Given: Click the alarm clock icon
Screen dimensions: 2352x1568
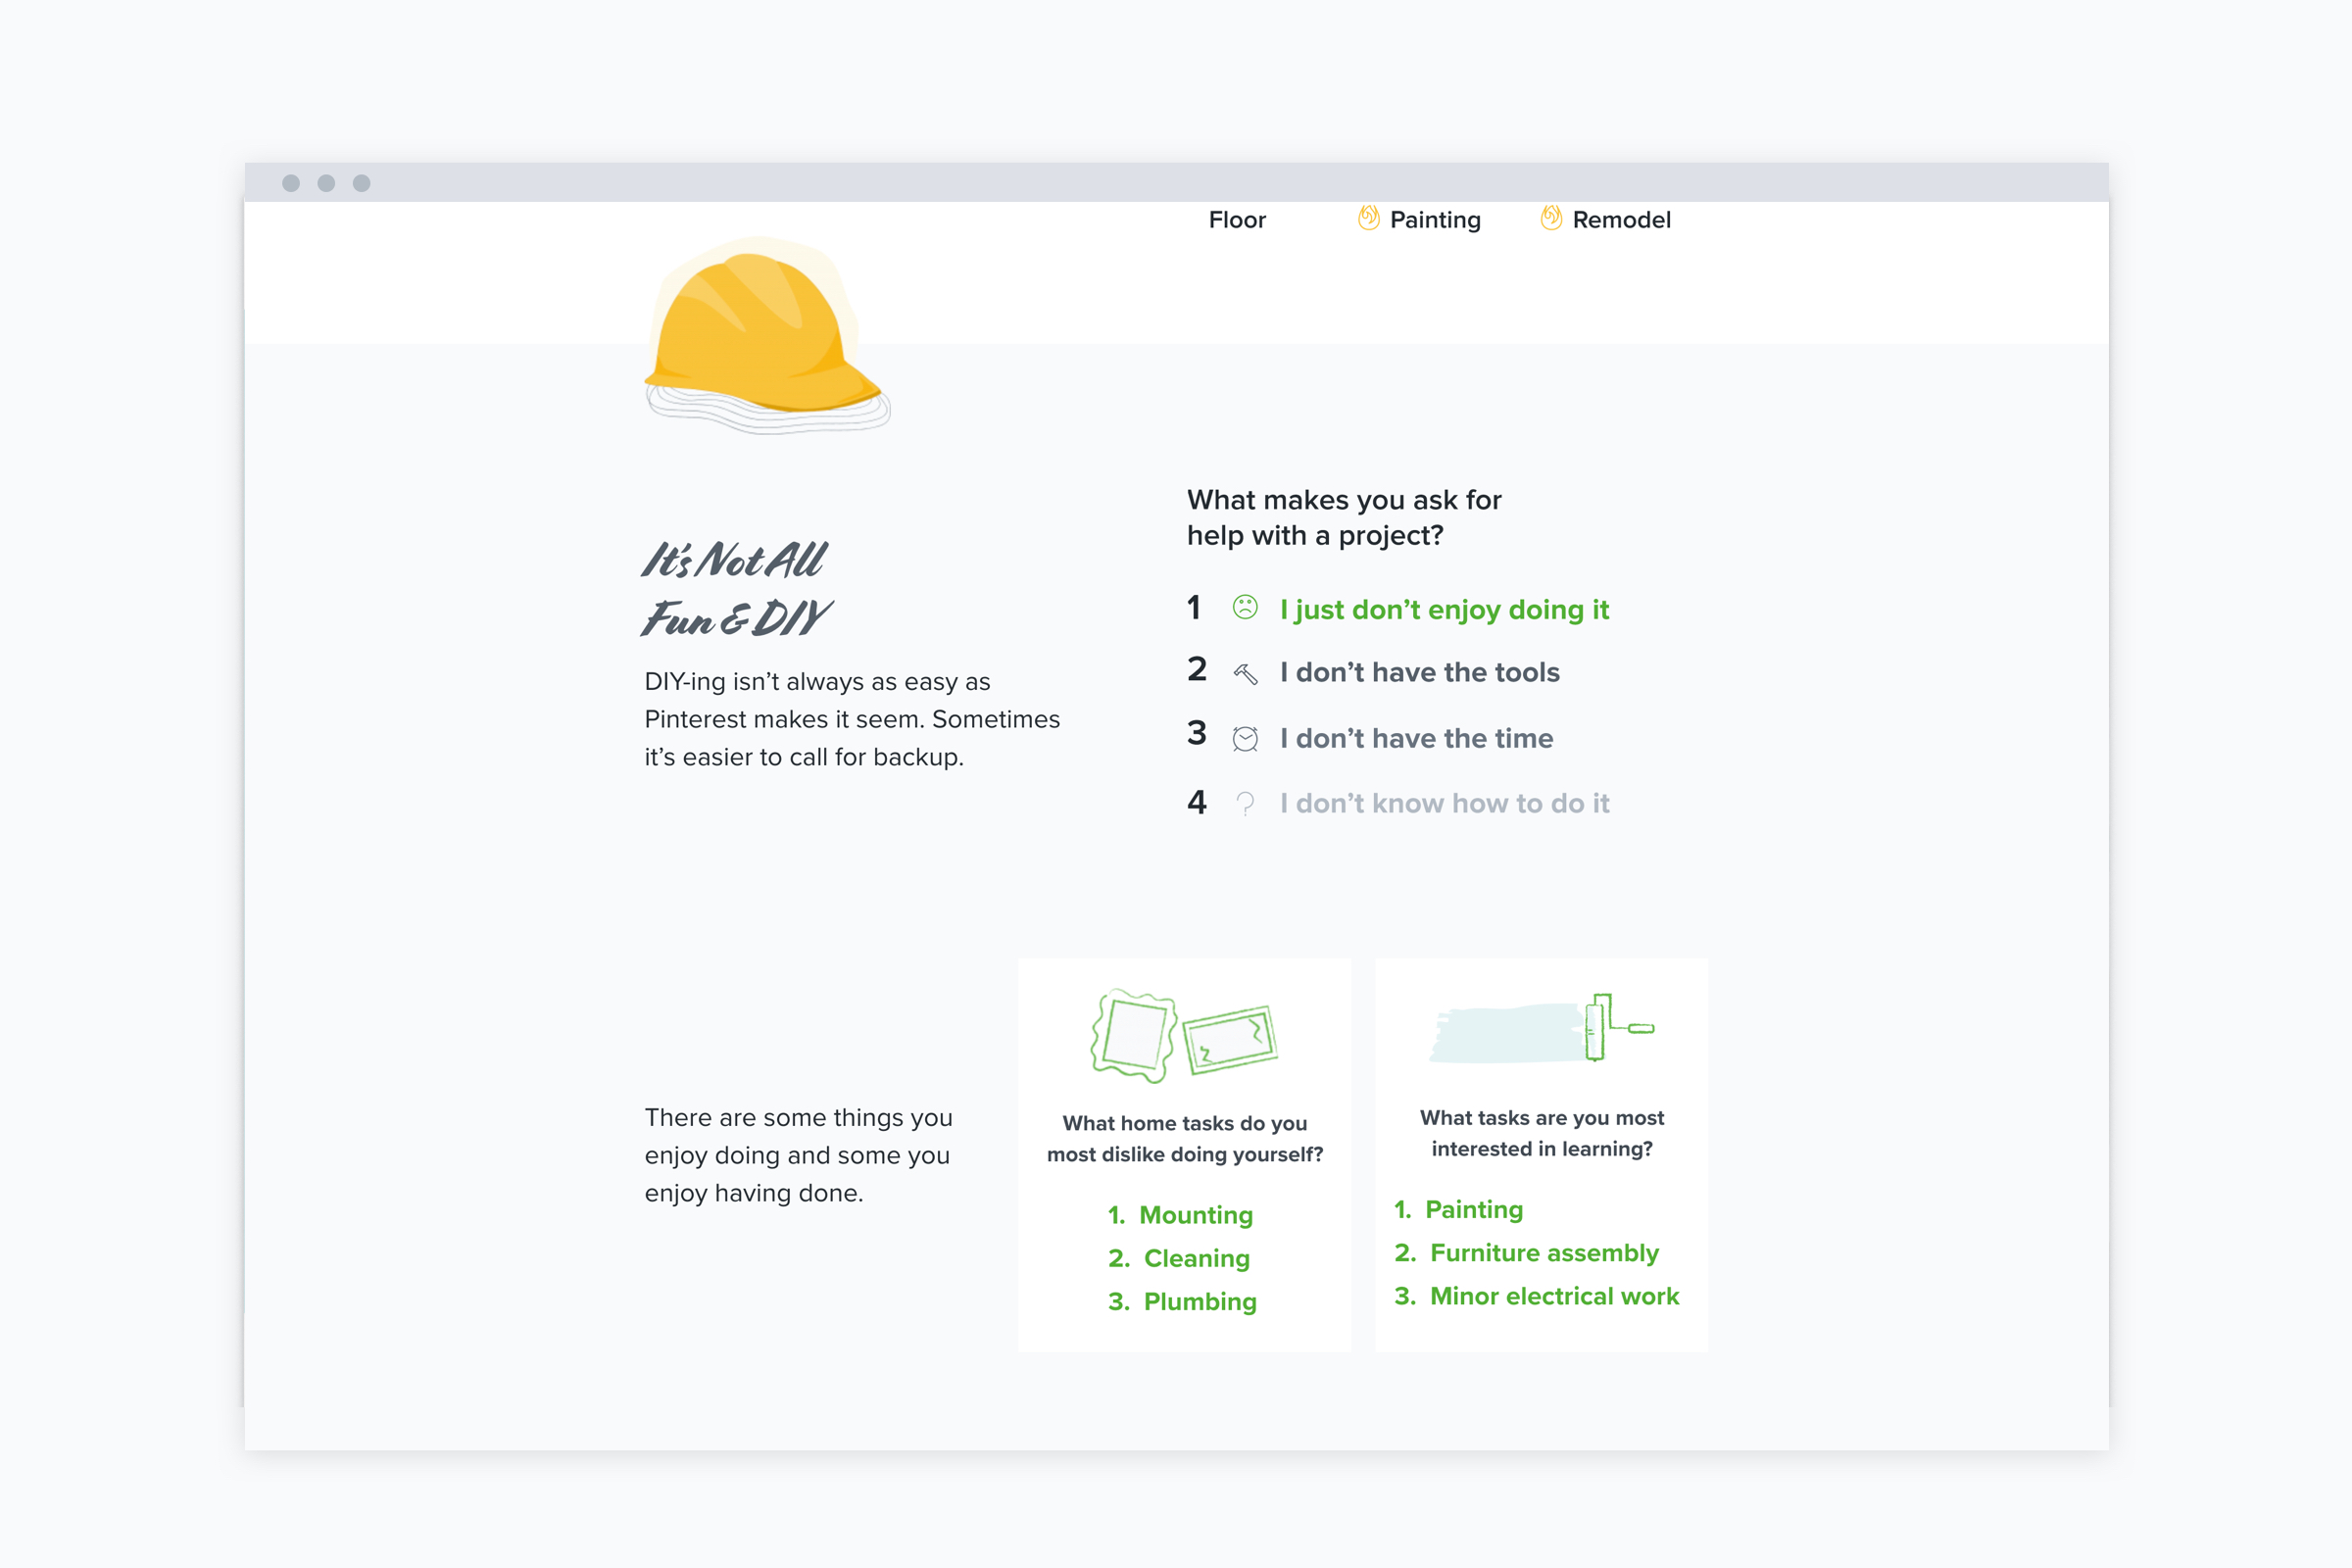Looking at the screenshot, I should (1245, 739).
